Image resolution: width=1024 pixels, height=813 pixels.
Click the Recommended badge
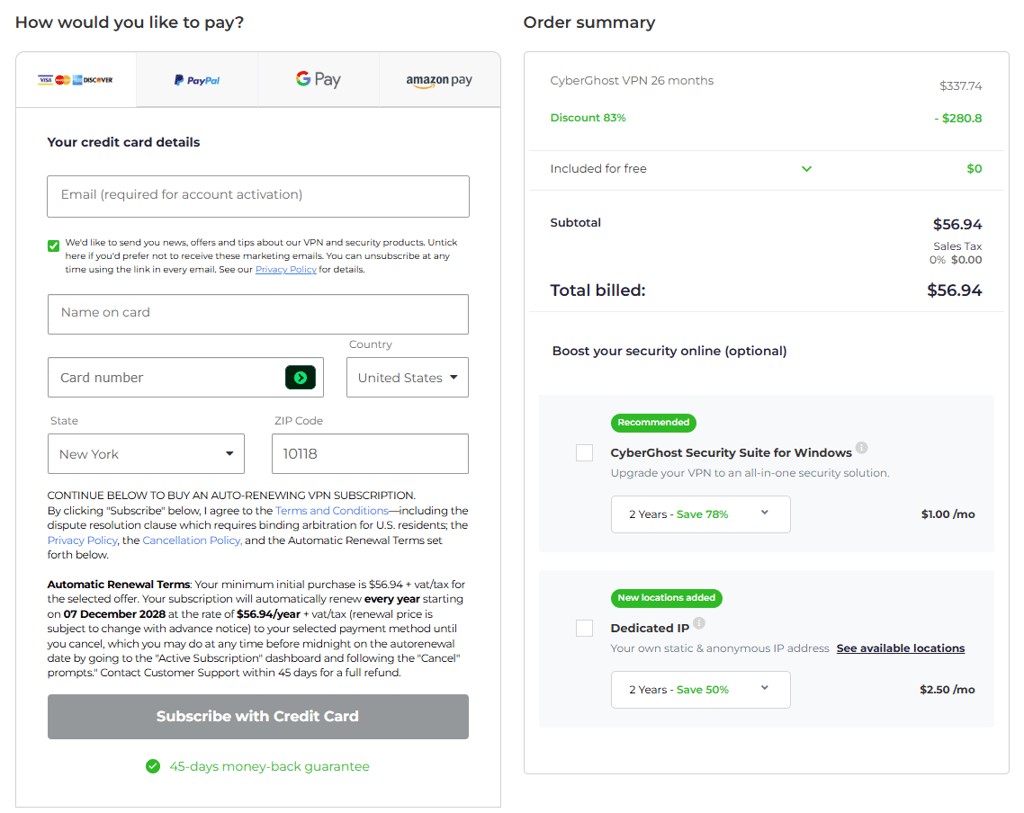point(653,422)
